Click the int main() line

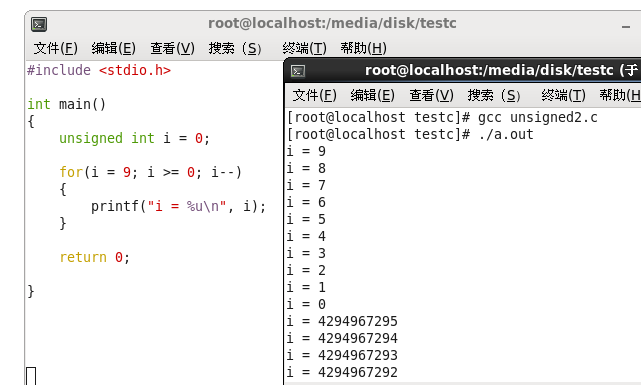coord(67,104)
